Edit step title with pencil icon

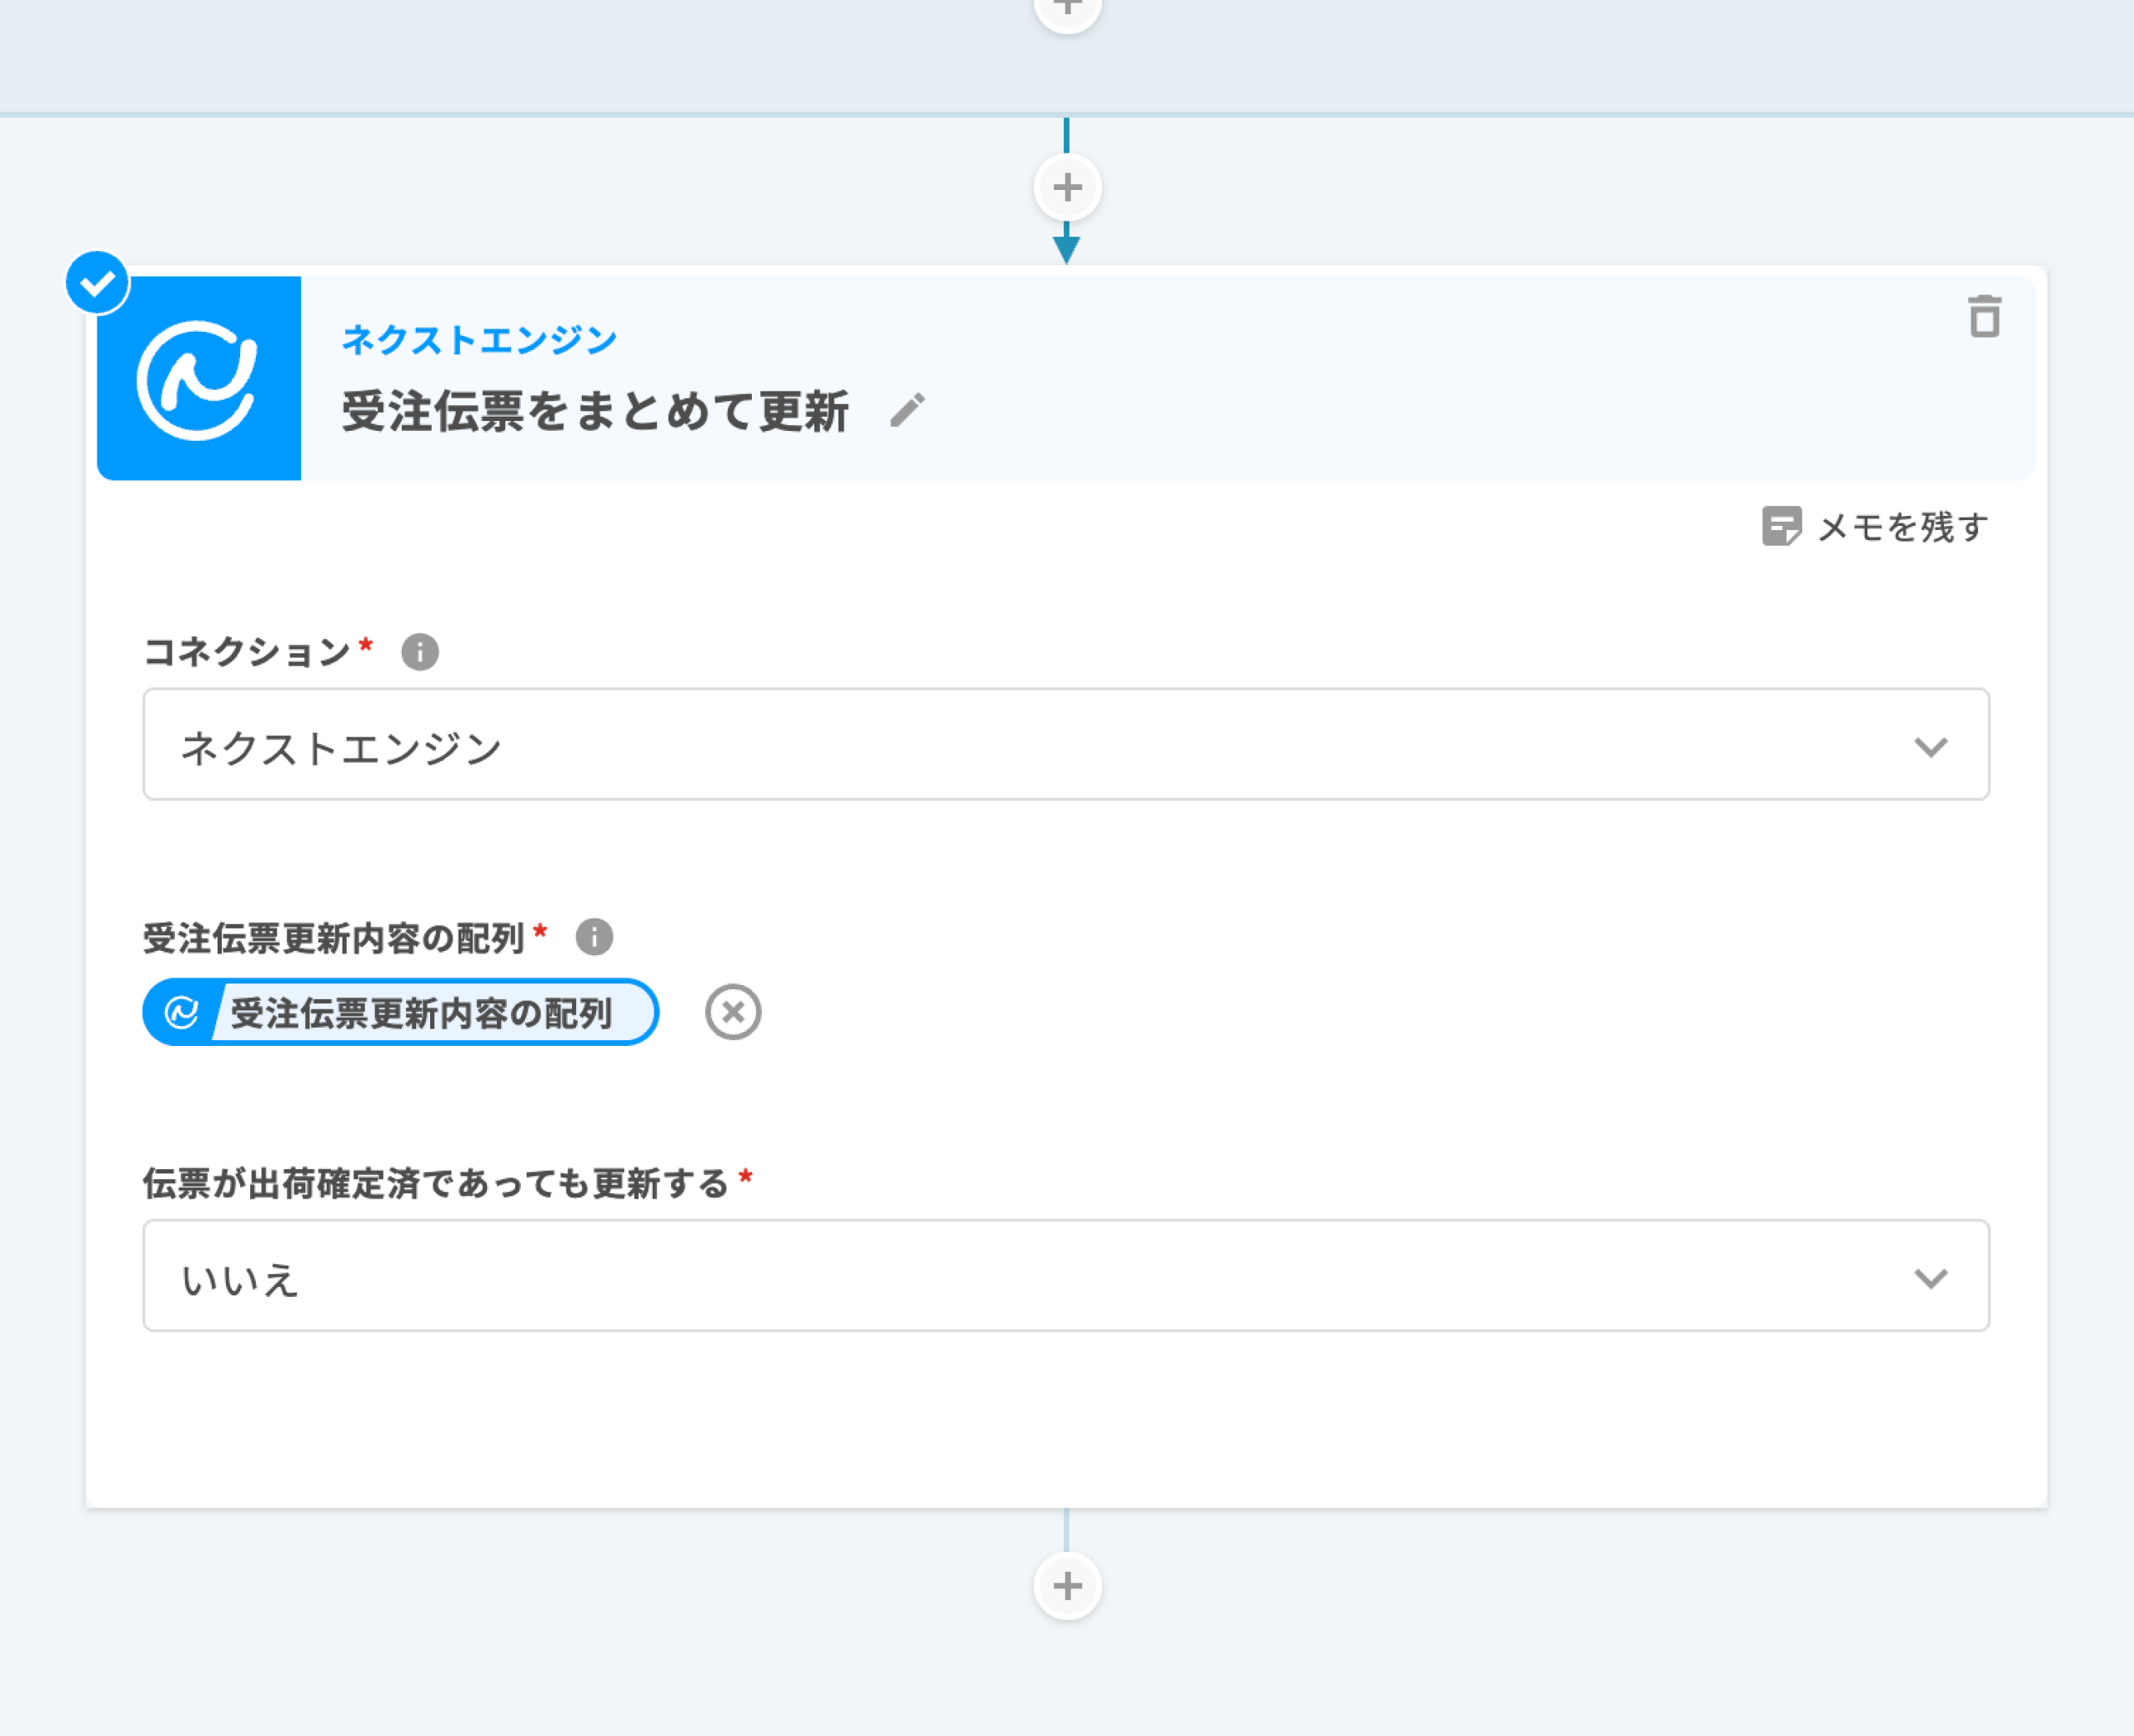pyautogui.click(x=908, y=410)
